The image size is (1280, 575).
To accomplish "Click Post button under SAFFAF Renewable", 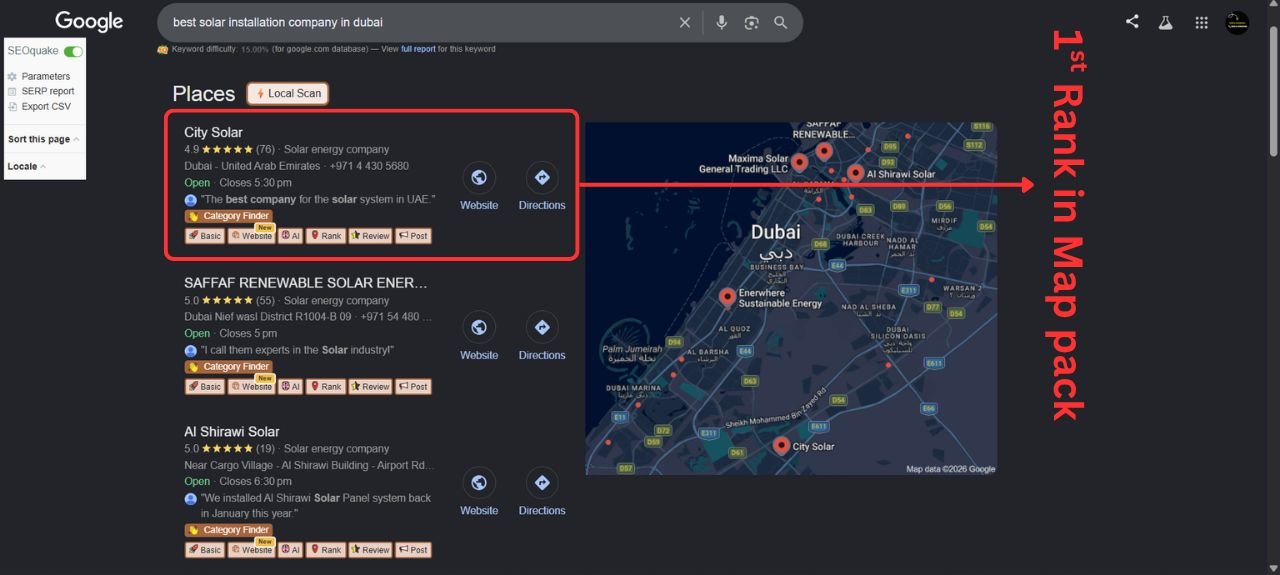I will pos(413,386).
